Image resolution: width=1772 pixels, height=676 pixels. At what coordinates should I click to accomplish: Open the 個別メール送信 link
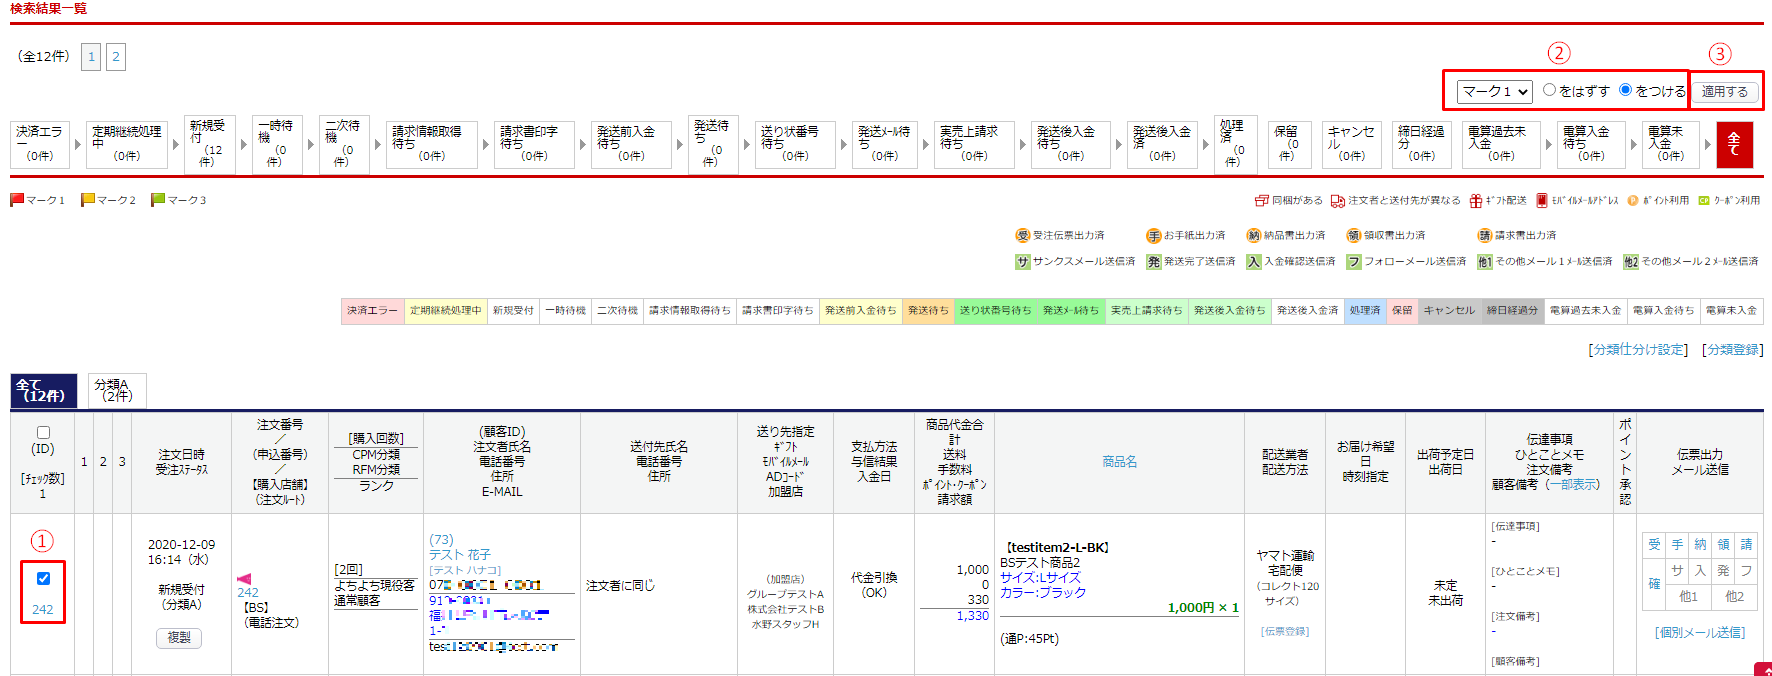pos(1700,632)
